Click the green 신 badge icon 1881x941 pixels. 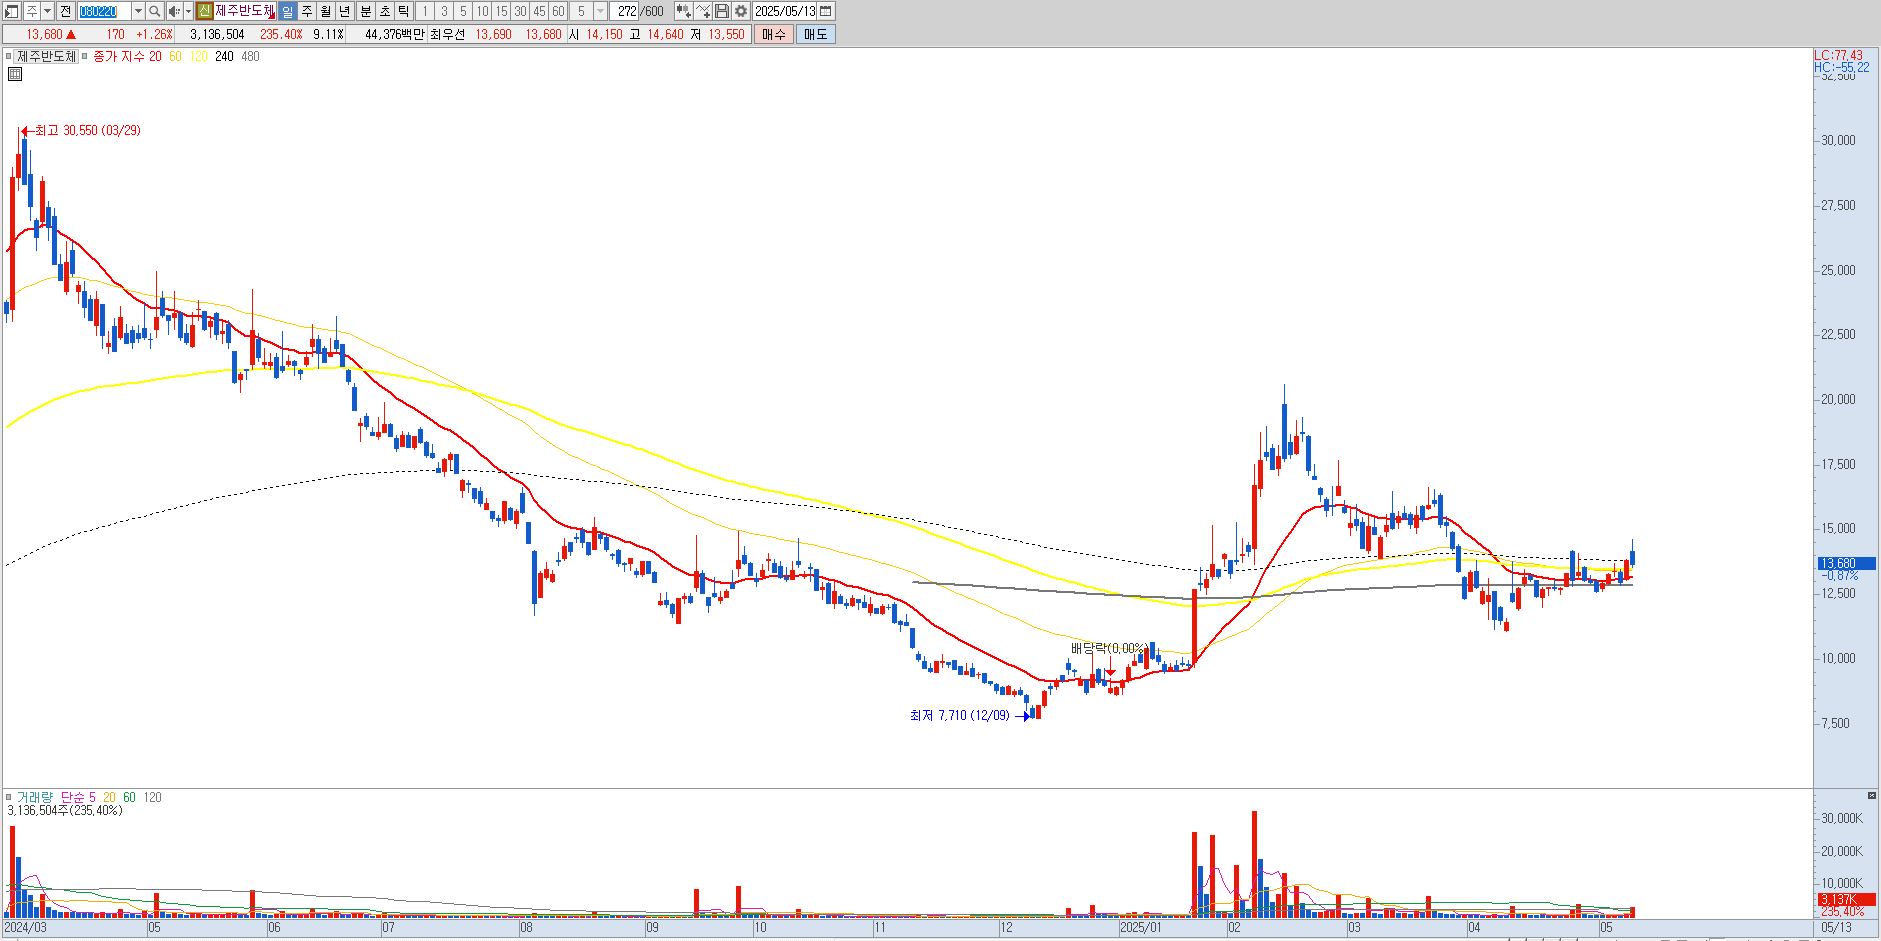click(x=204, y=11)
